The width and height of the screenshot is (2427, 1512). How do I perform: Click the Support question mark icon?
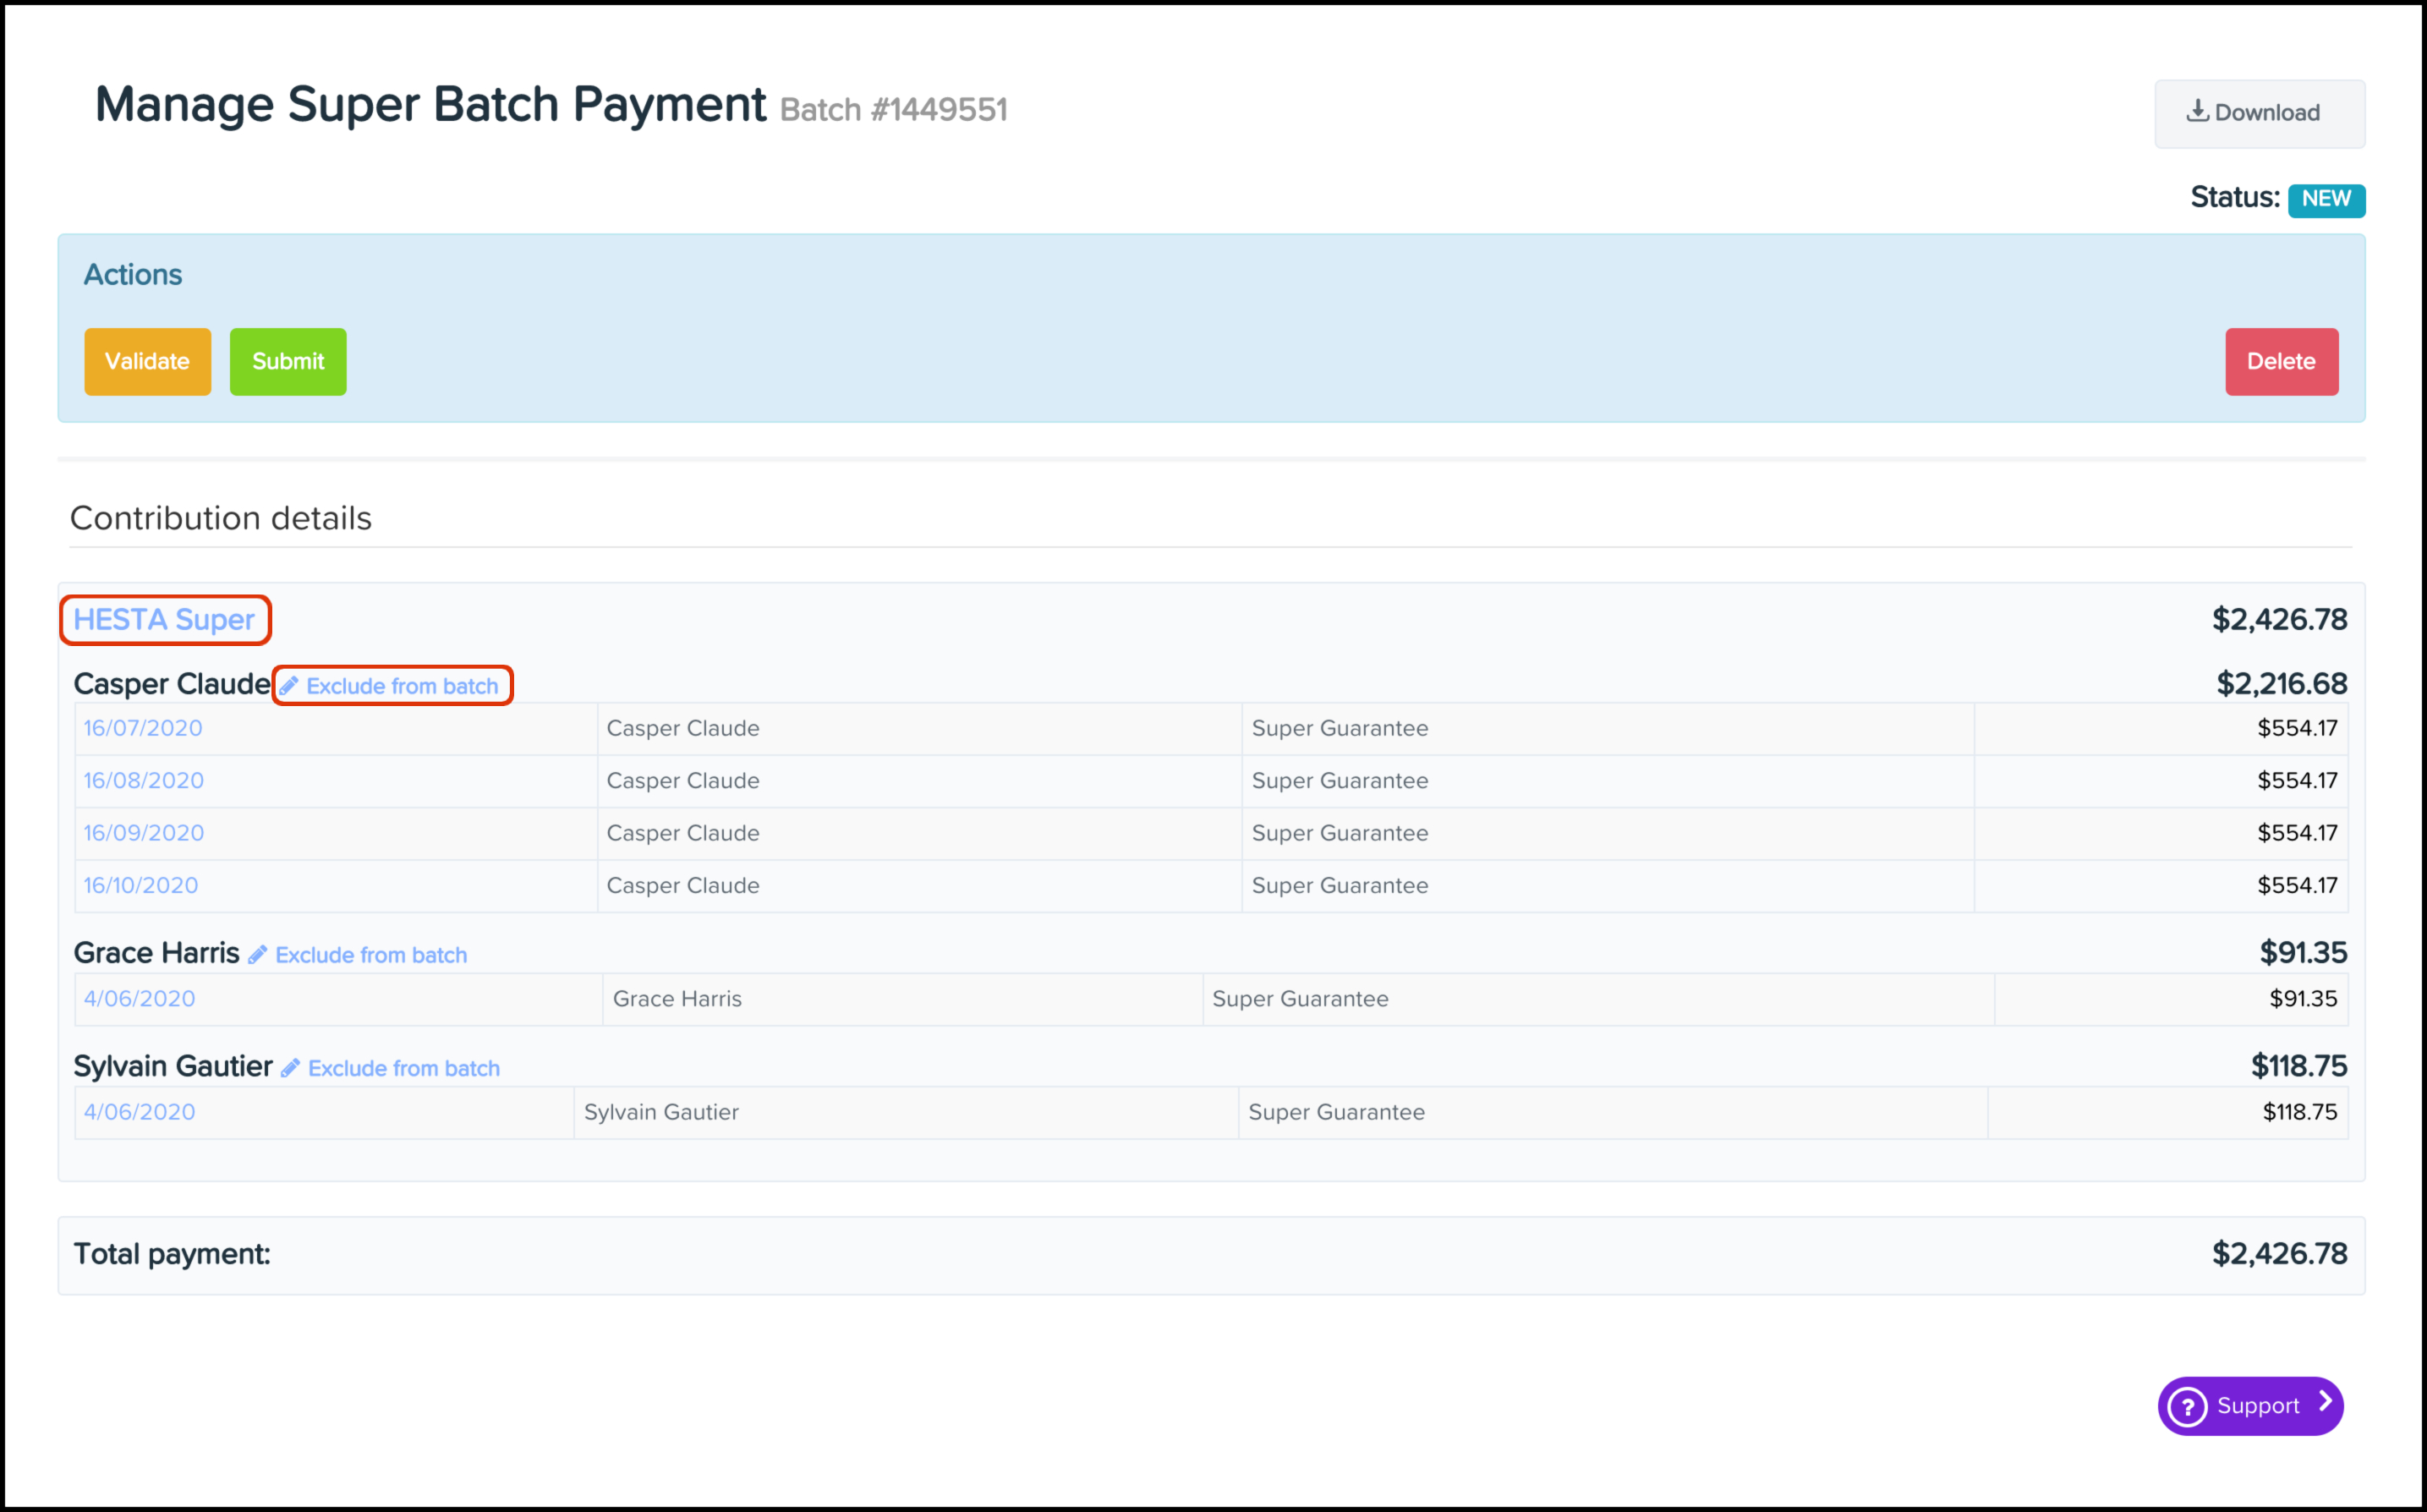pyautogui.click(x=2187, y=1406)
